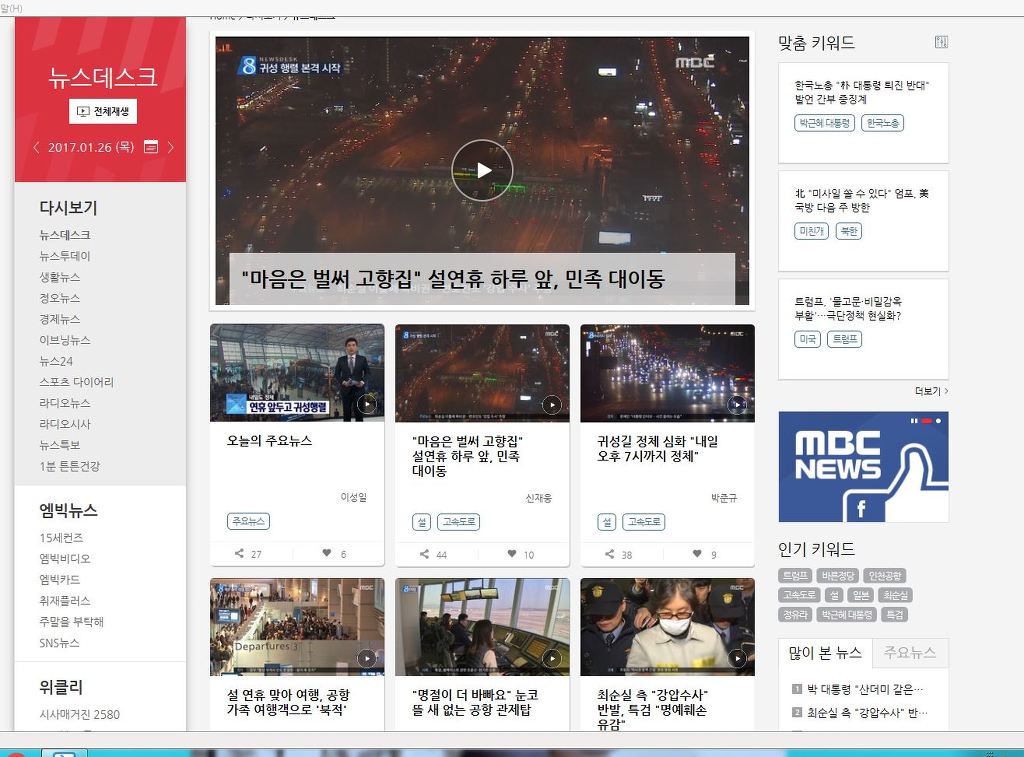Play the 설 연휴 맞아 여행 video thumbnail

[x=367, y=658]
